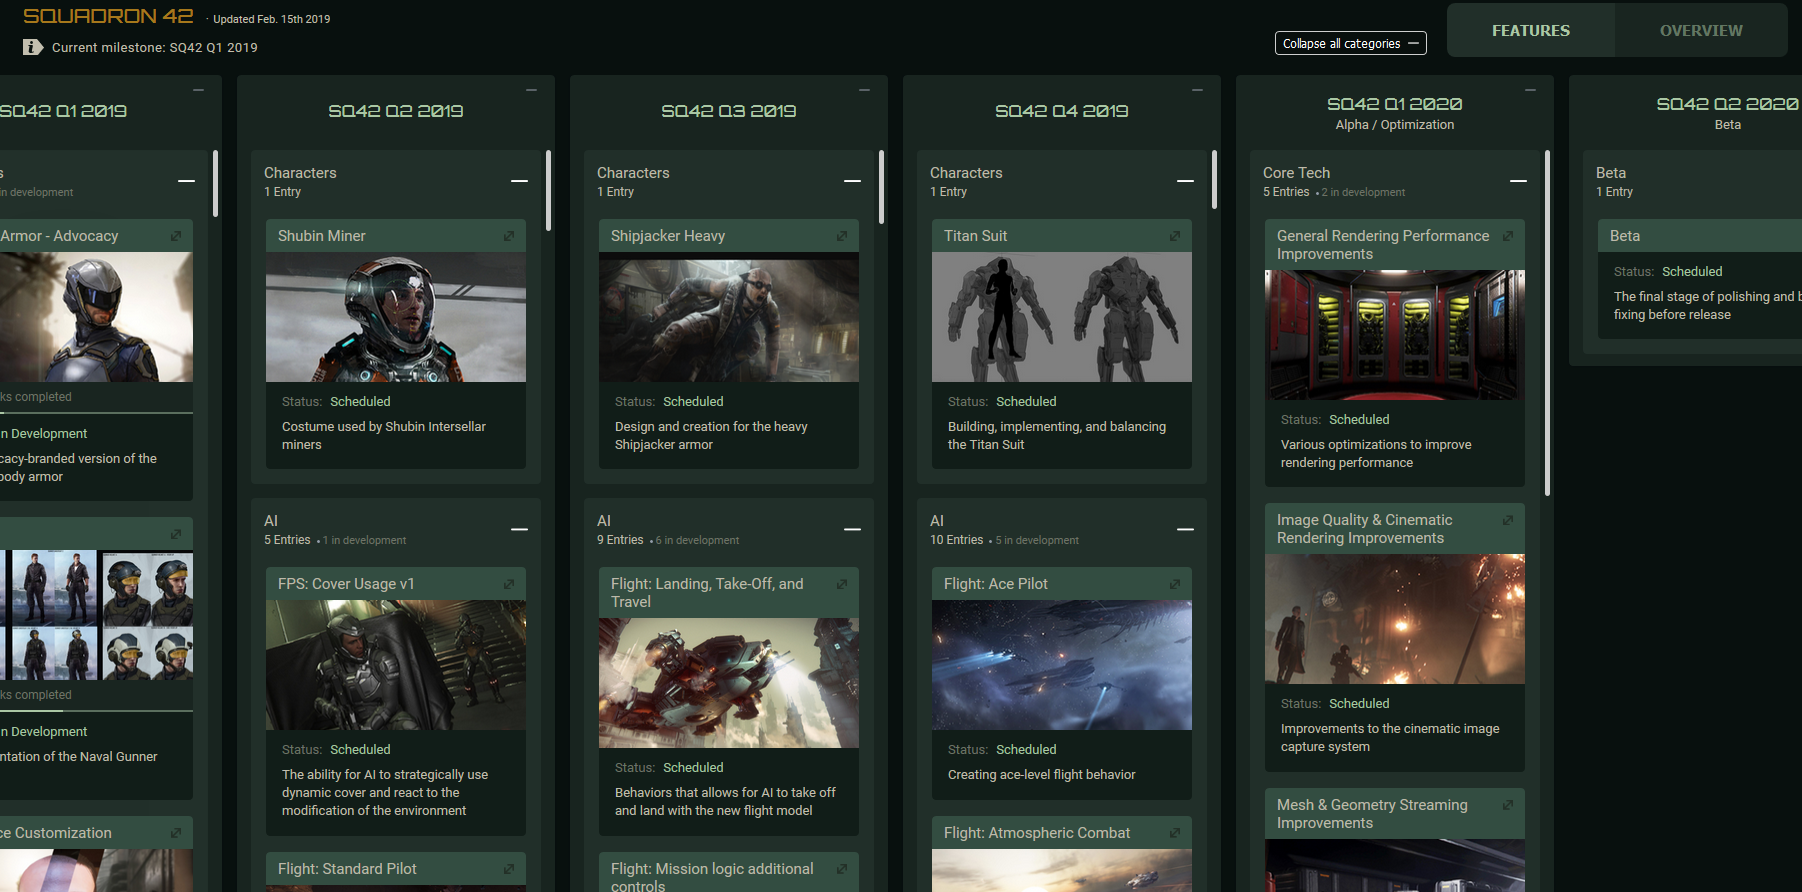Click the Collapse all categories button

pyautogui.click(x=1350, y=43)
